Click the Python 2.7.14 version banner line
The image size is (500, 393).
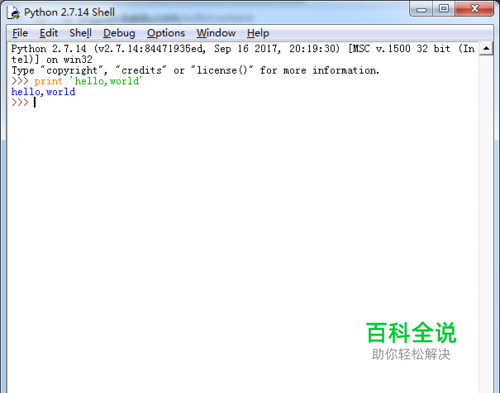[243, 49]
